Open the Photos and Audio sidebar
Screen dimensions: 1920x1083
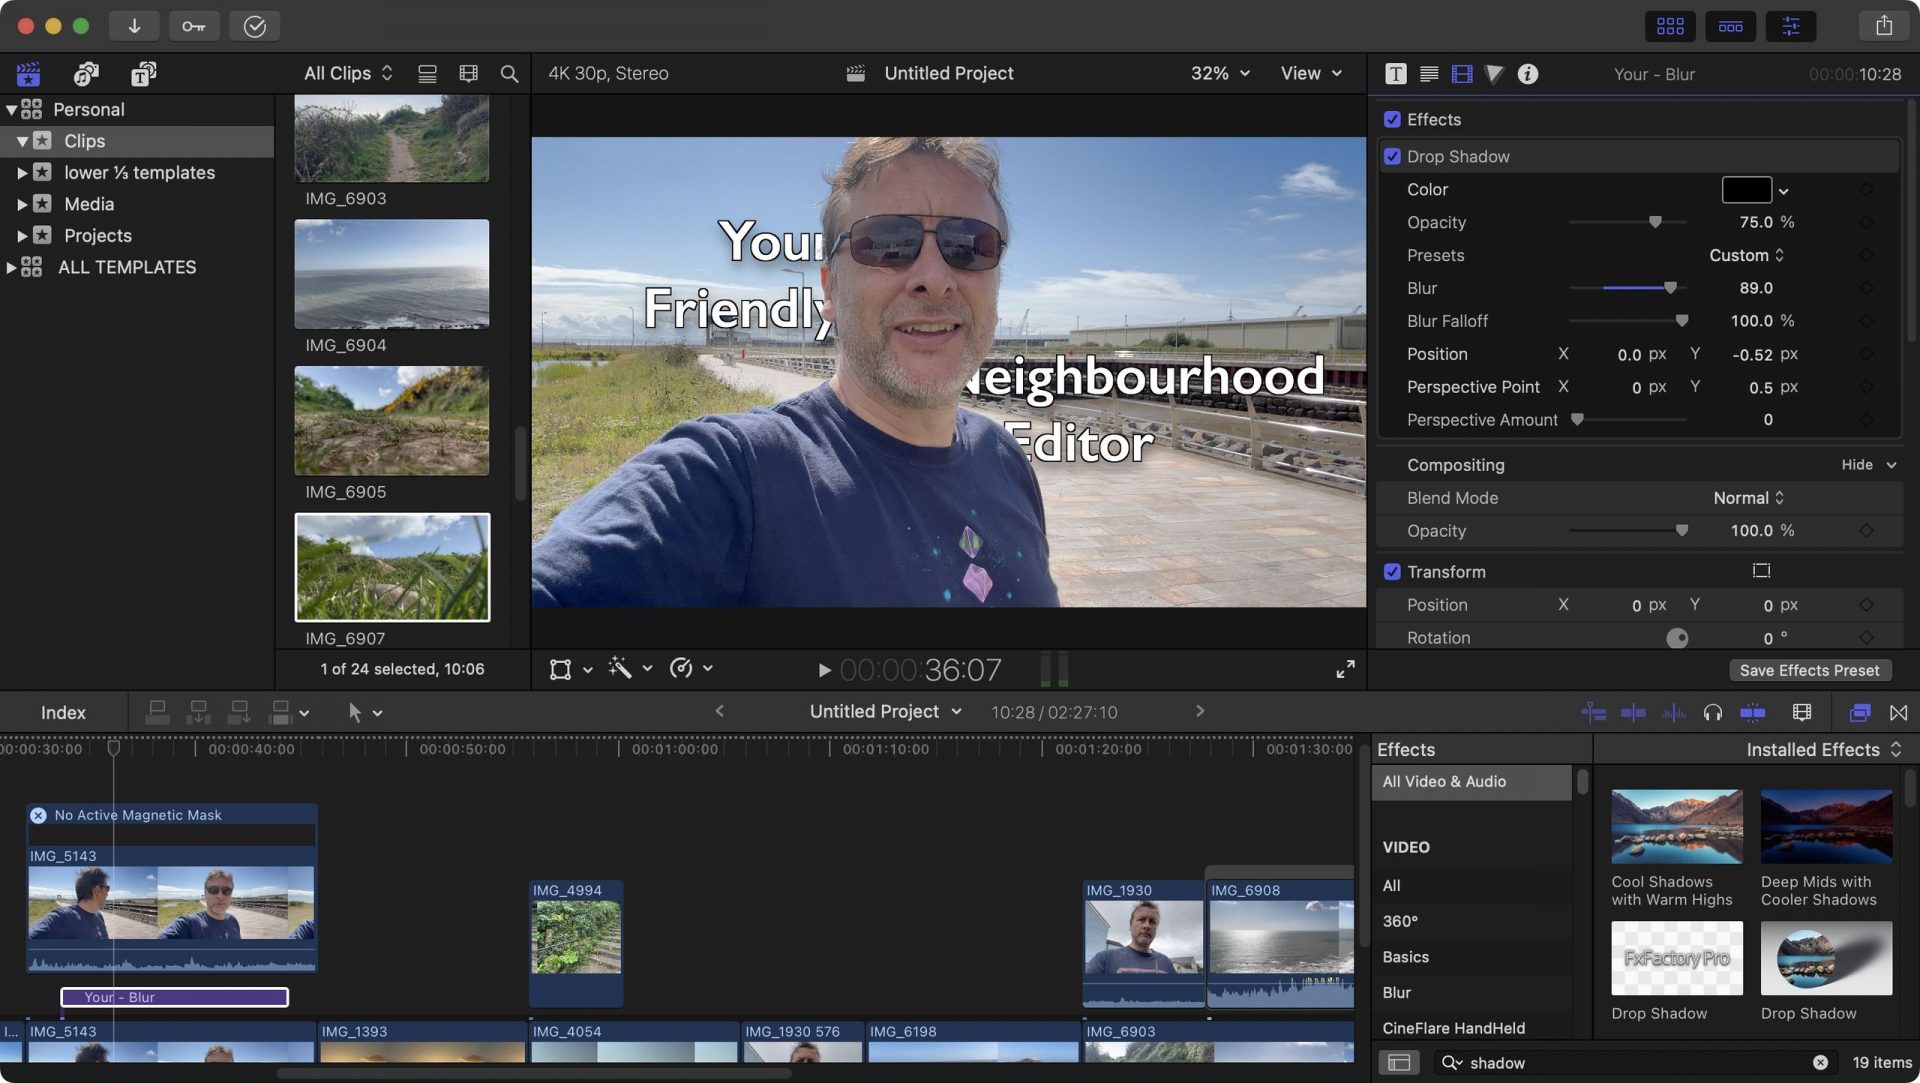85,74
